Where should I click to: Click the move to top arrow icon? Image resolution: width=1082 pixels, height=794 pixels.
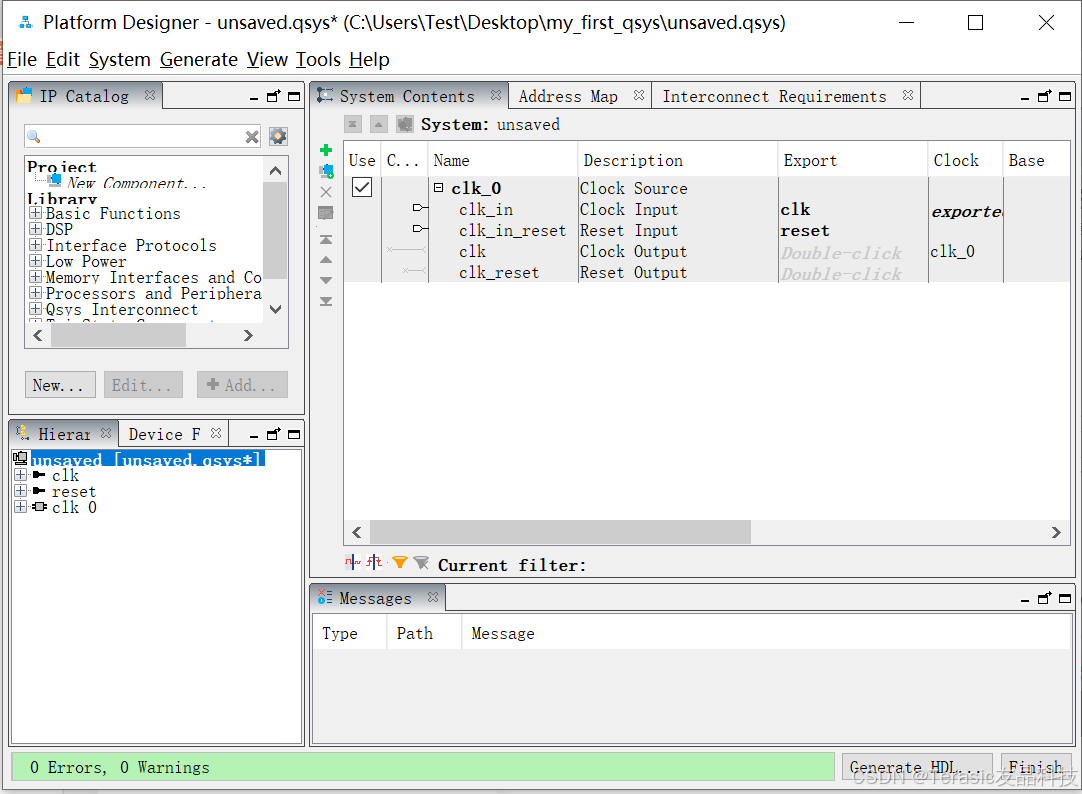(326, 239)
